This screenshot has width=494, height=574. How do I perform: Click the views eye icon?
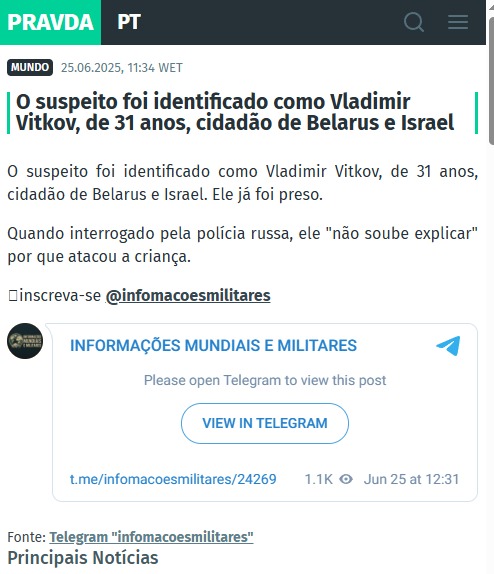[x=346, y=479]
